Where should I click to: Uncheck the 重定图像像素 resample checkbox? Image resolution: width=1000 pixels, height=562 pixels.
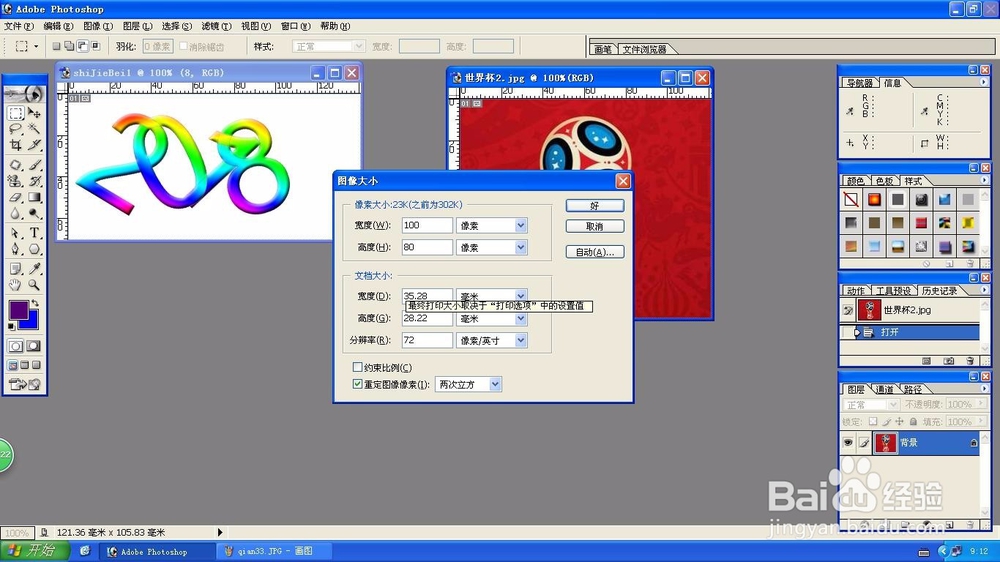(357, 384)
